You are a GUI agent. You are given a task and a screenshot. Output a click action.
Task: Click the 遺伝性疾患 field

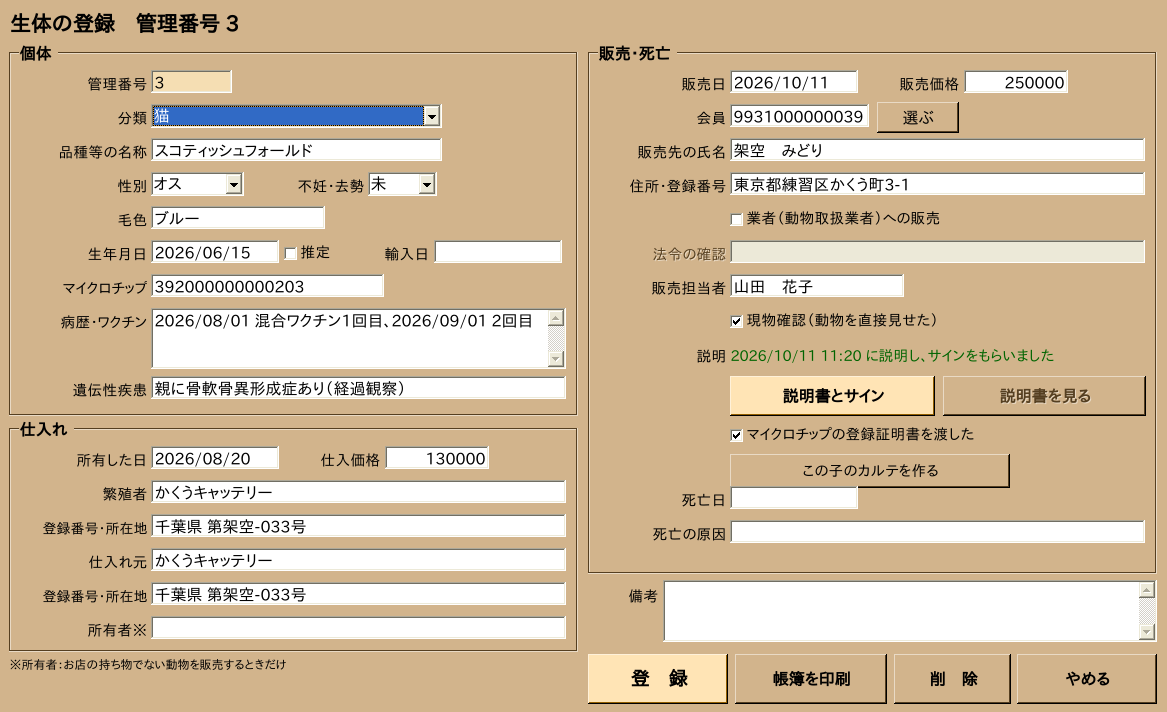tap(359, 388)
